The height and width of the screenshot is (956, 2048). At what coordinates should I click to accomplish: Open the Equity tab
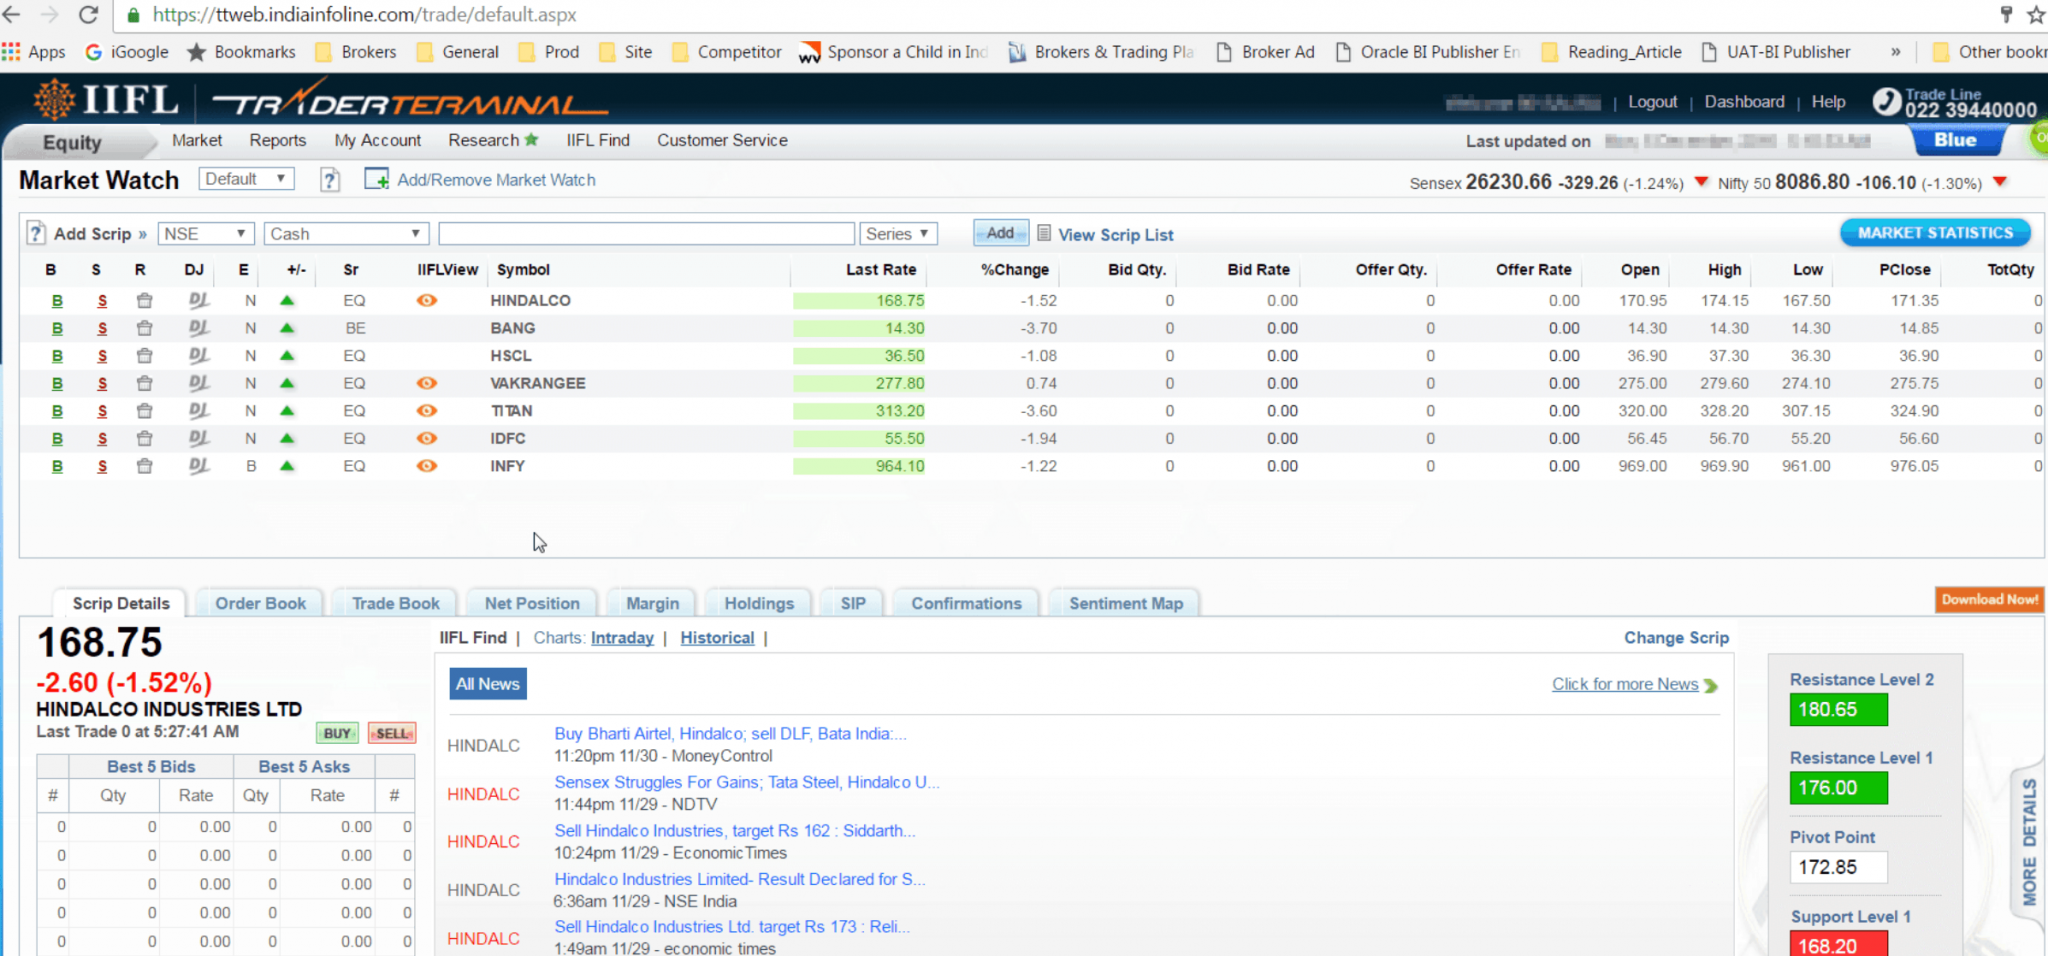(x=72, y=142)
